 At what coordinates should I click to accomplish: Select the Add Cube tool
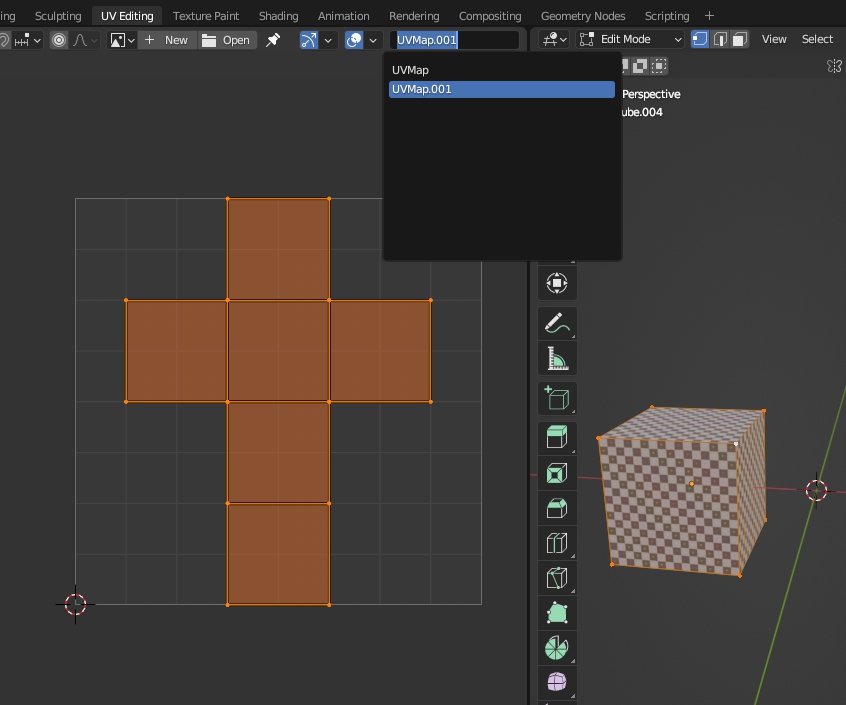(x=557, y=398)
